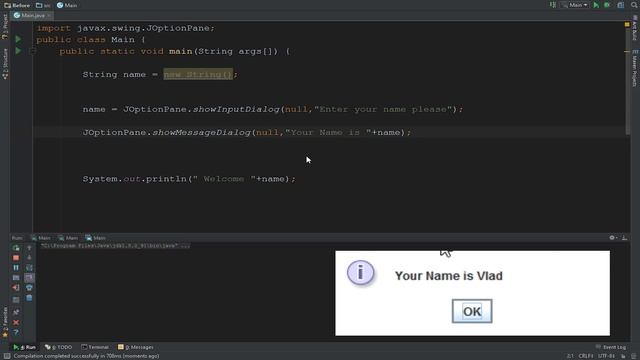Open the TODO tool window
The image size is (640, 360).
tap(58, 347)
